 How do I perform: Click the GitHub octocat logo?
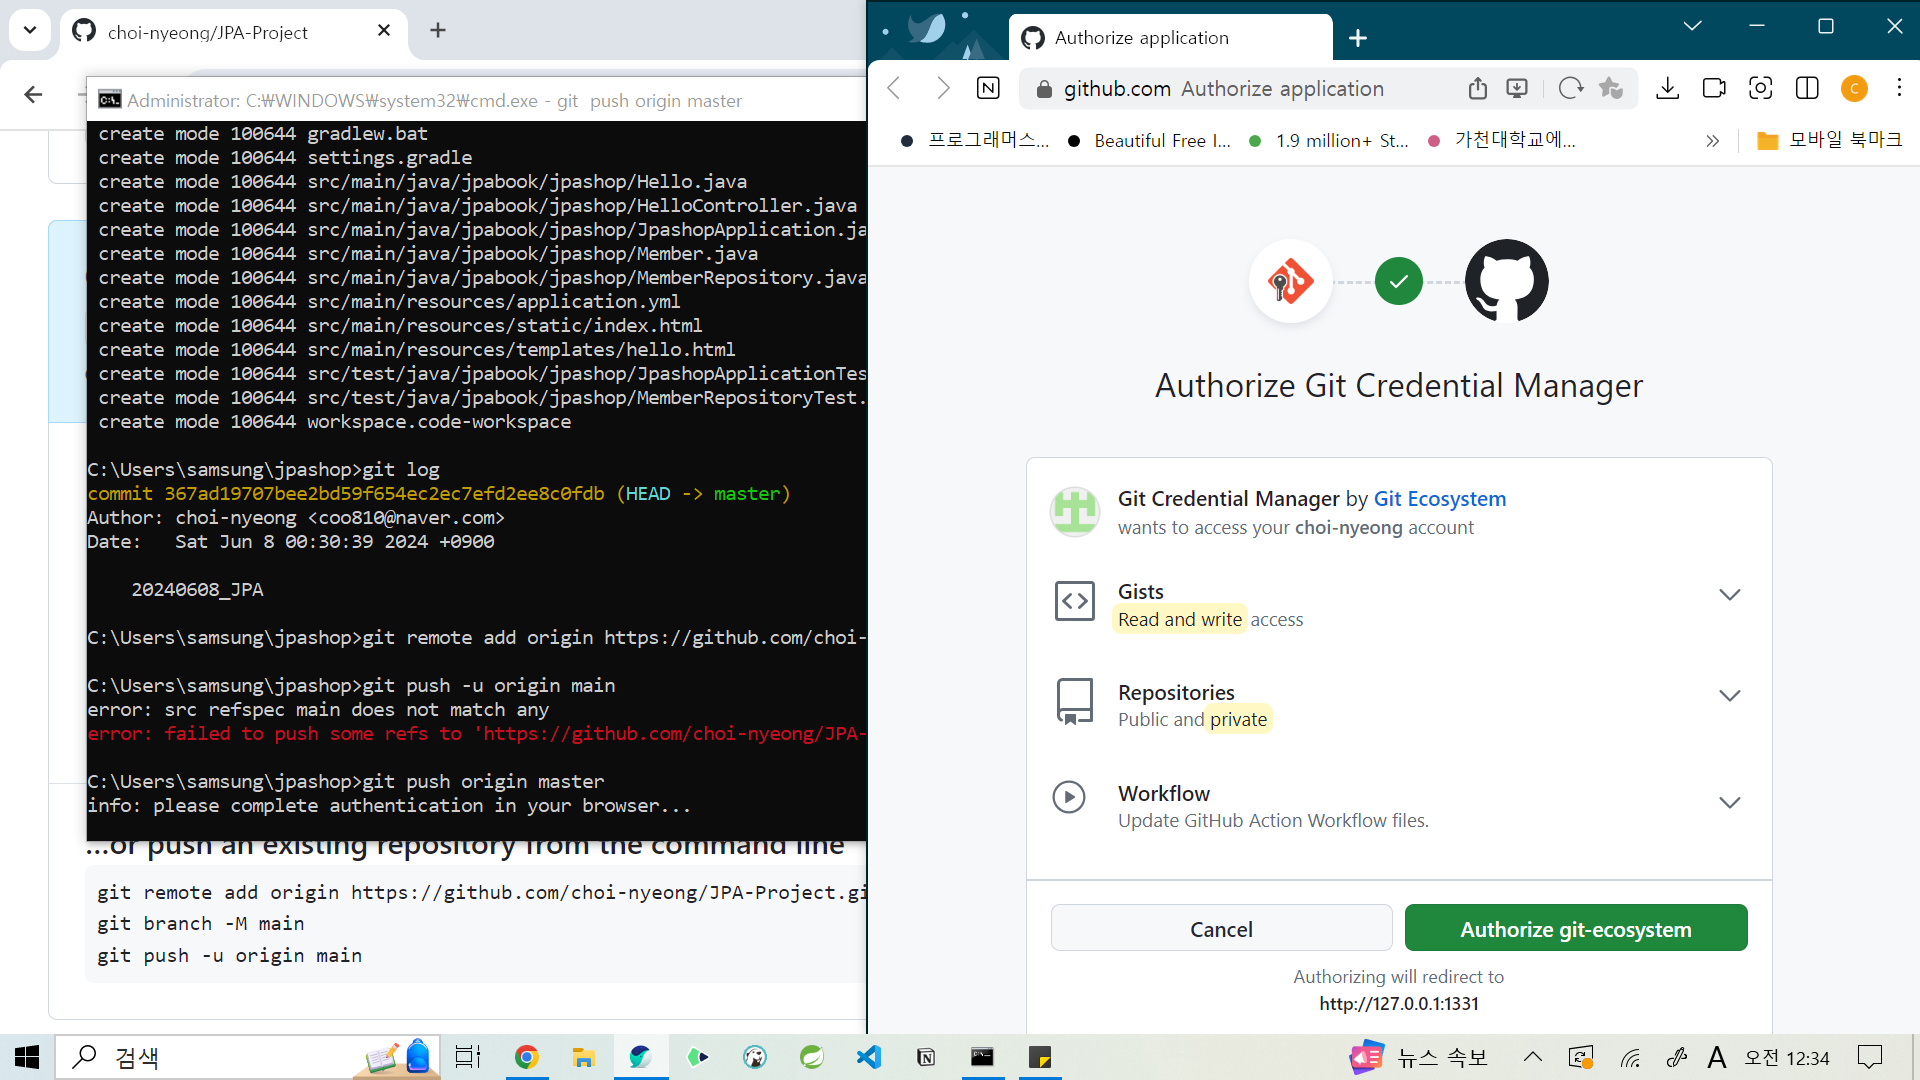point(1506,281)
